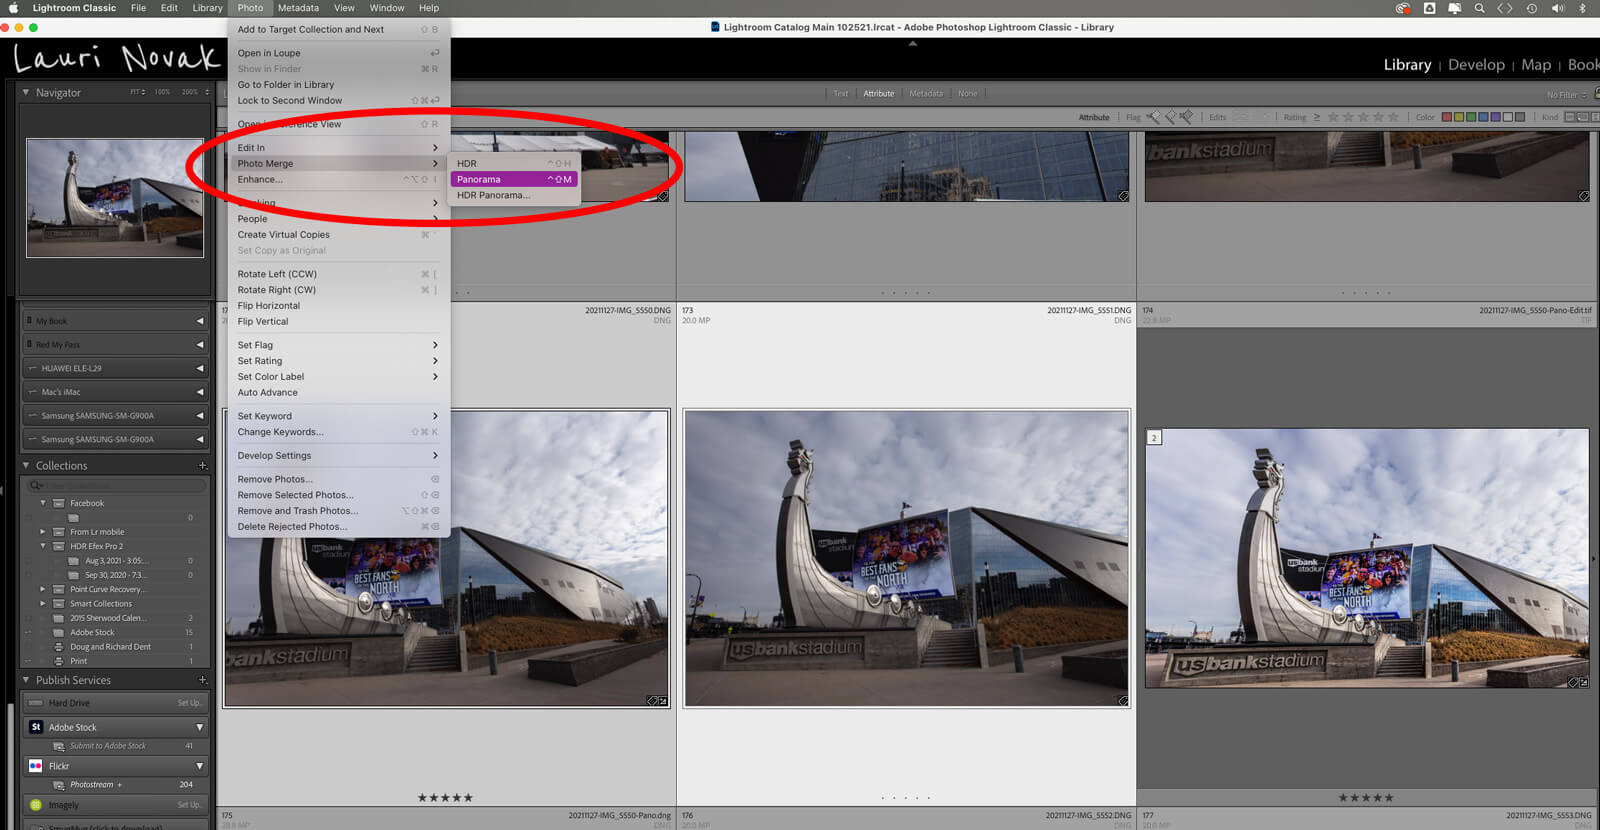1600x830 pixels.
Task: Add new collection with plus icon
Action: click(202, 466)
